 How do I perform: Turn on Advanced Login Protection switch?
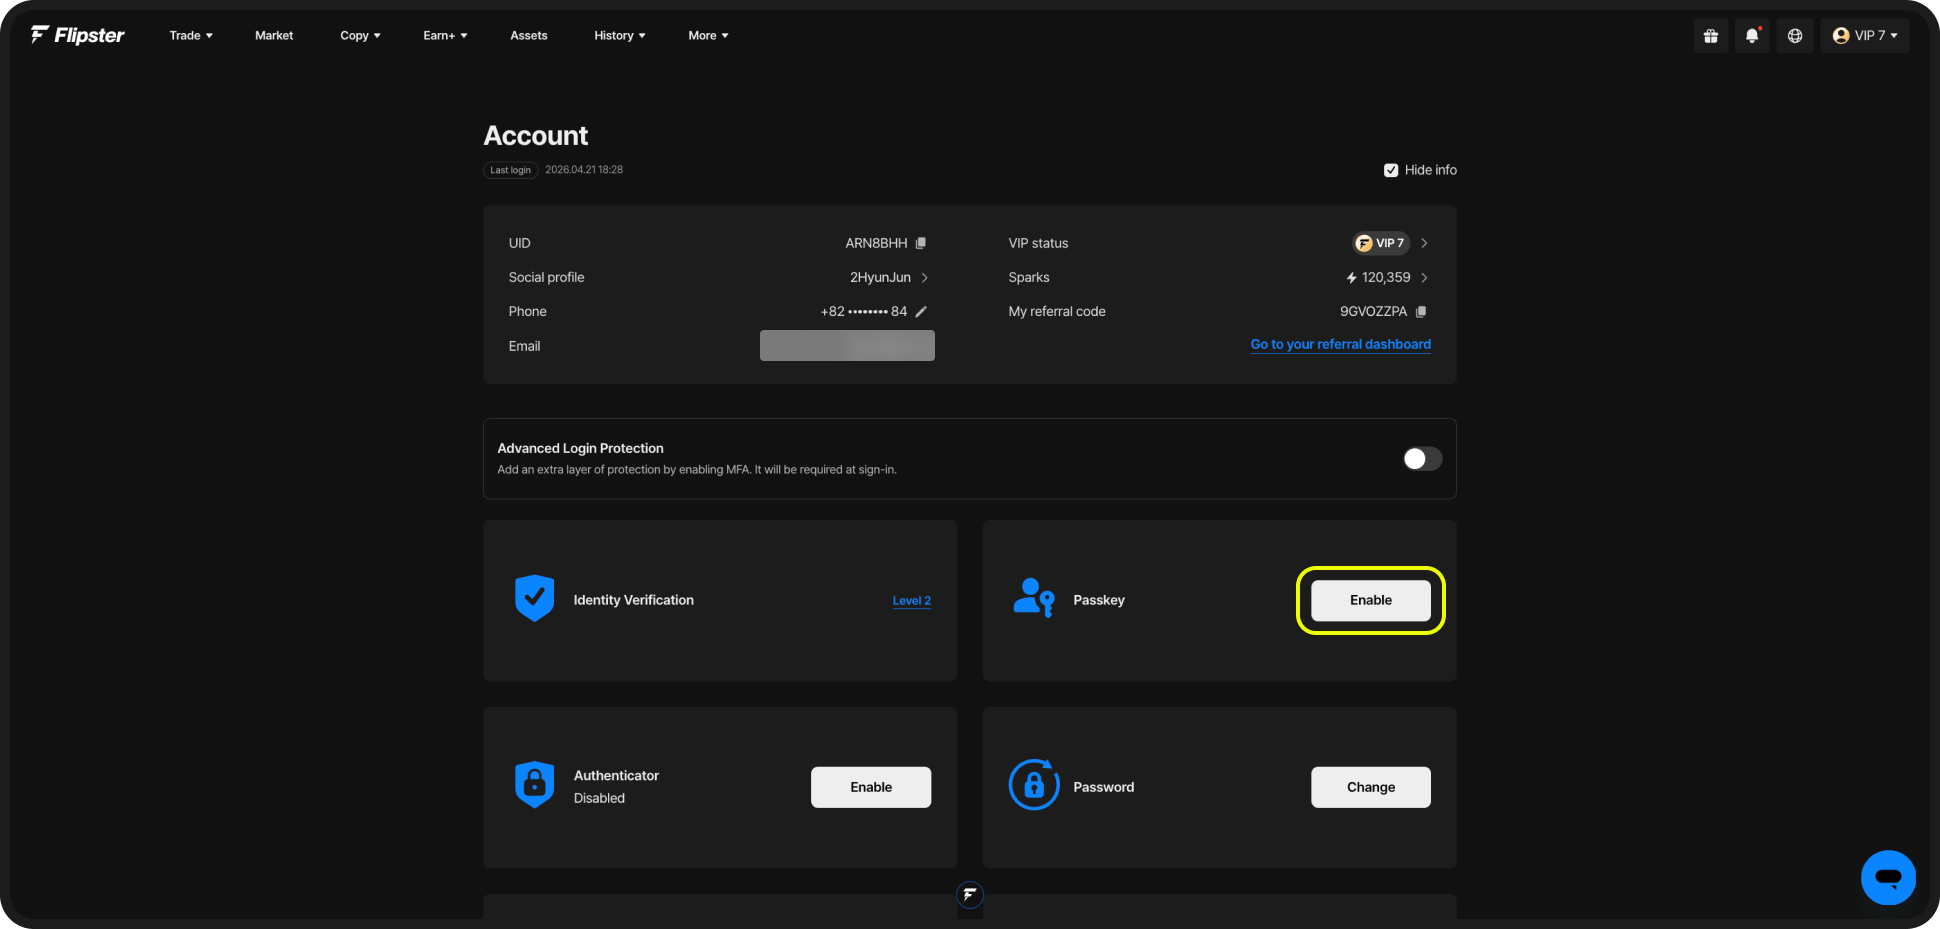click(x=1422, y=459)
